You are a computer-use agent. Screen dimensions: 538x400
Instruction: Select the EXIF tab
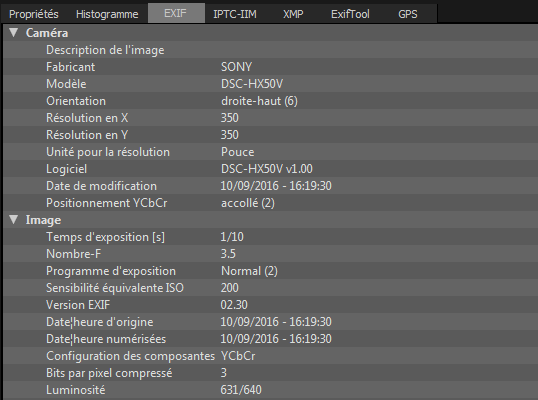[x=176, y=13]
